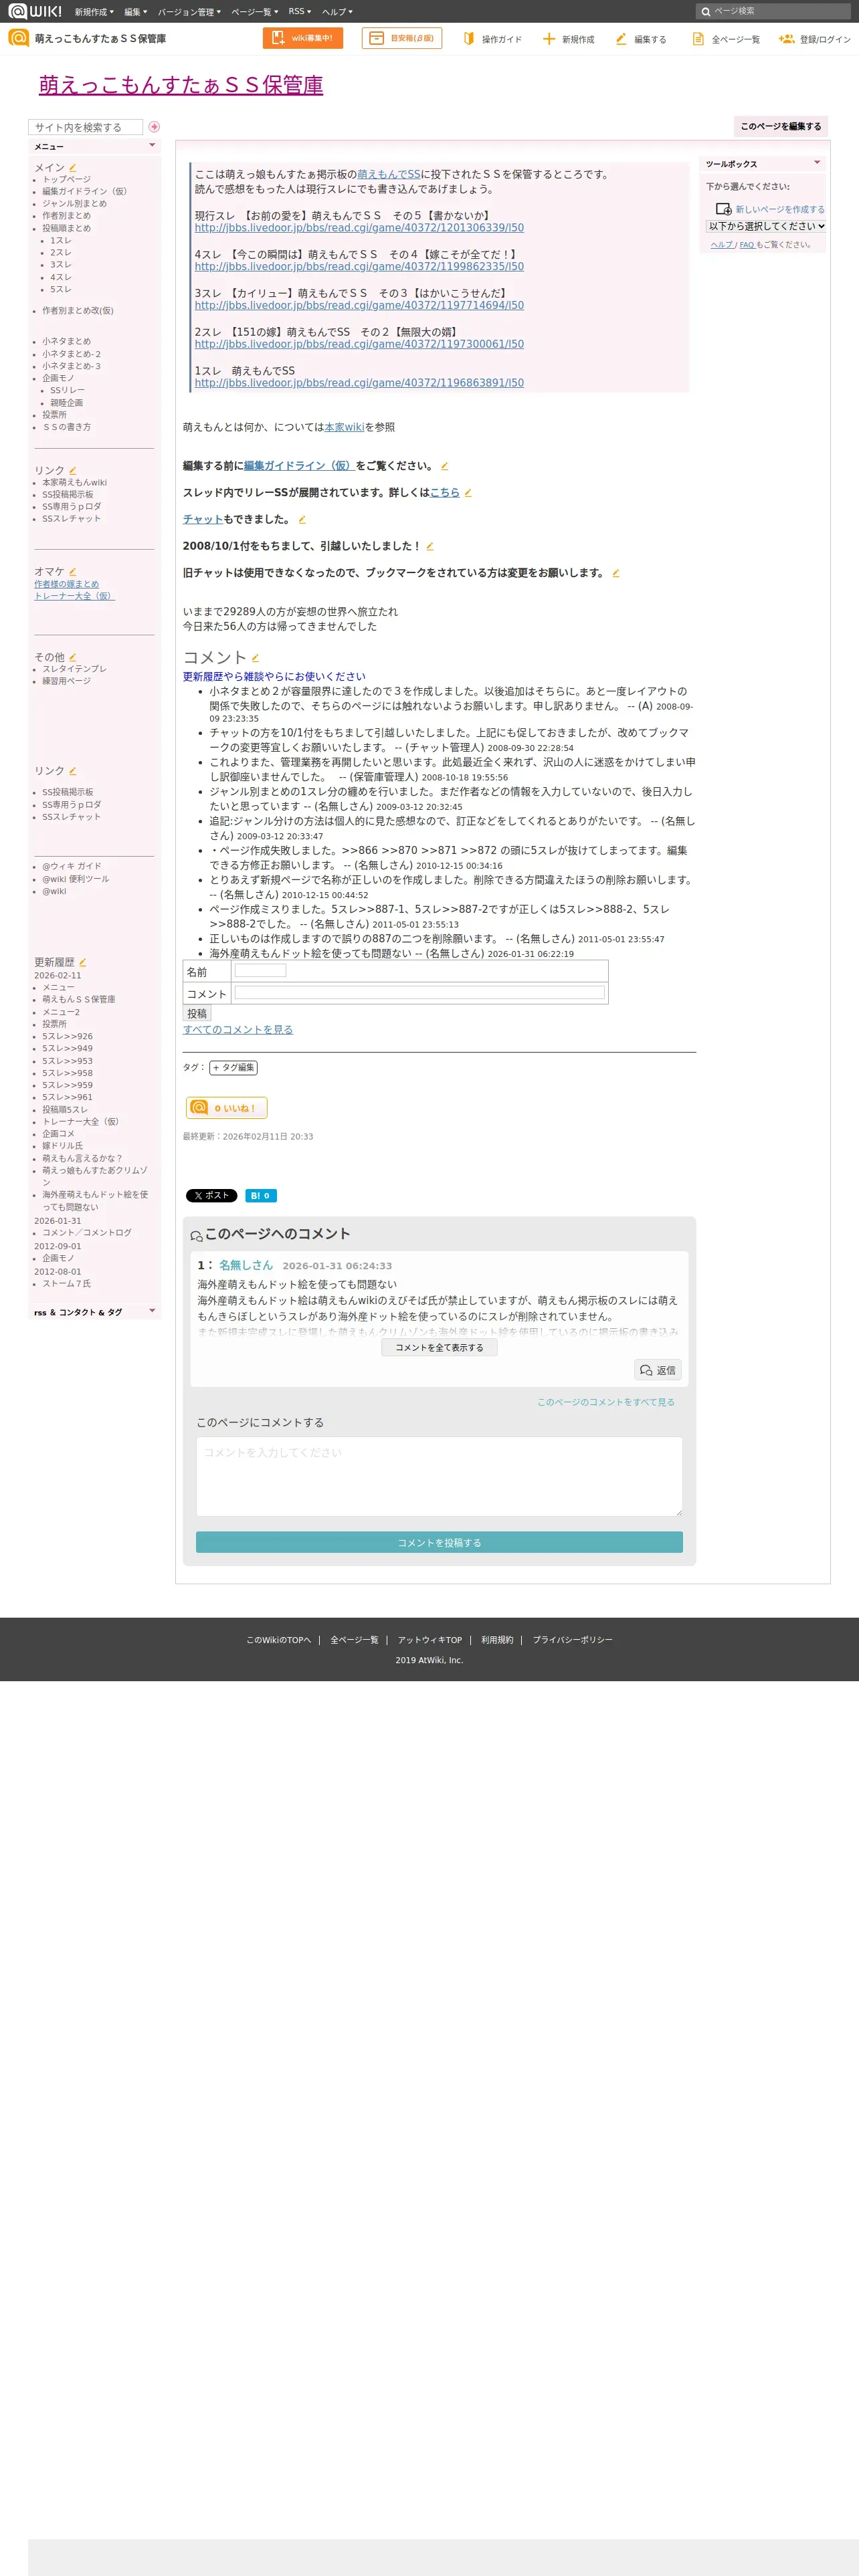
Task: Click the @WIKI logo in the top bar
Action: (x=35, y=11)
